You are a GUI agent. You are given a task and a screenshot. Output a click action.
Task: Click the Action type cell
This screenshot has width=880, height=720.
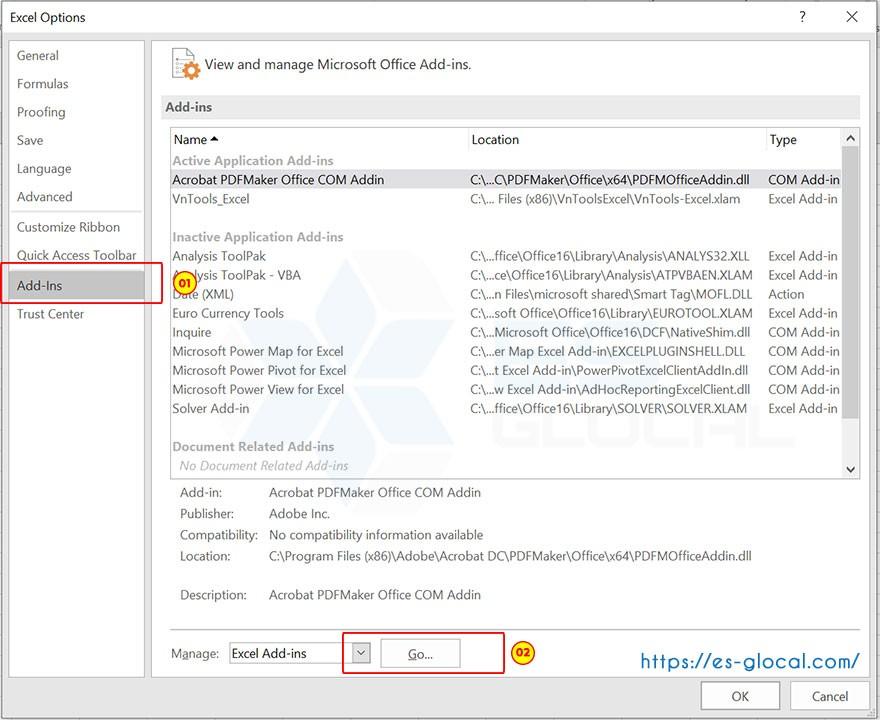(786, 295)
